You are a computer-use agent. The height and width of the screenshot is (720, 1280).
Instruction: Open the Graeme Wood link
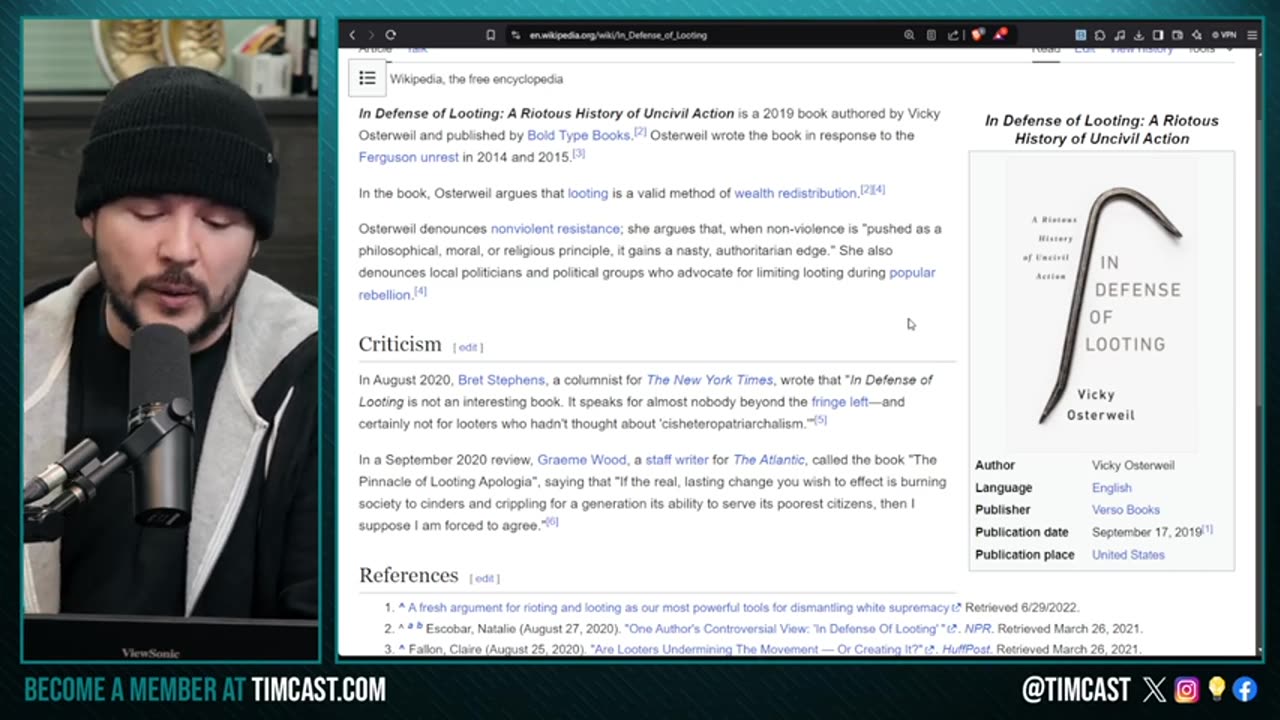click(582, 460)
